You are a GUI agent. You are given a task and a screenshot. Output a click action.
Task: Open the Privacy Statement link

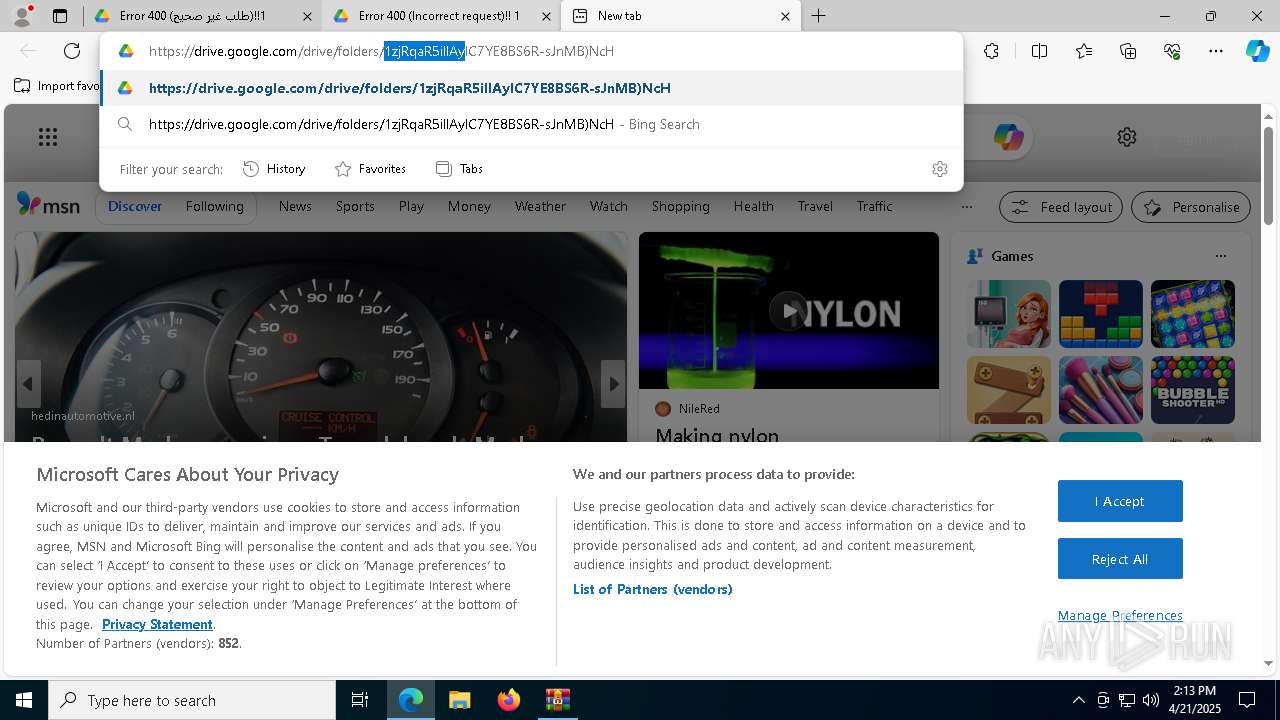[157, 624]
